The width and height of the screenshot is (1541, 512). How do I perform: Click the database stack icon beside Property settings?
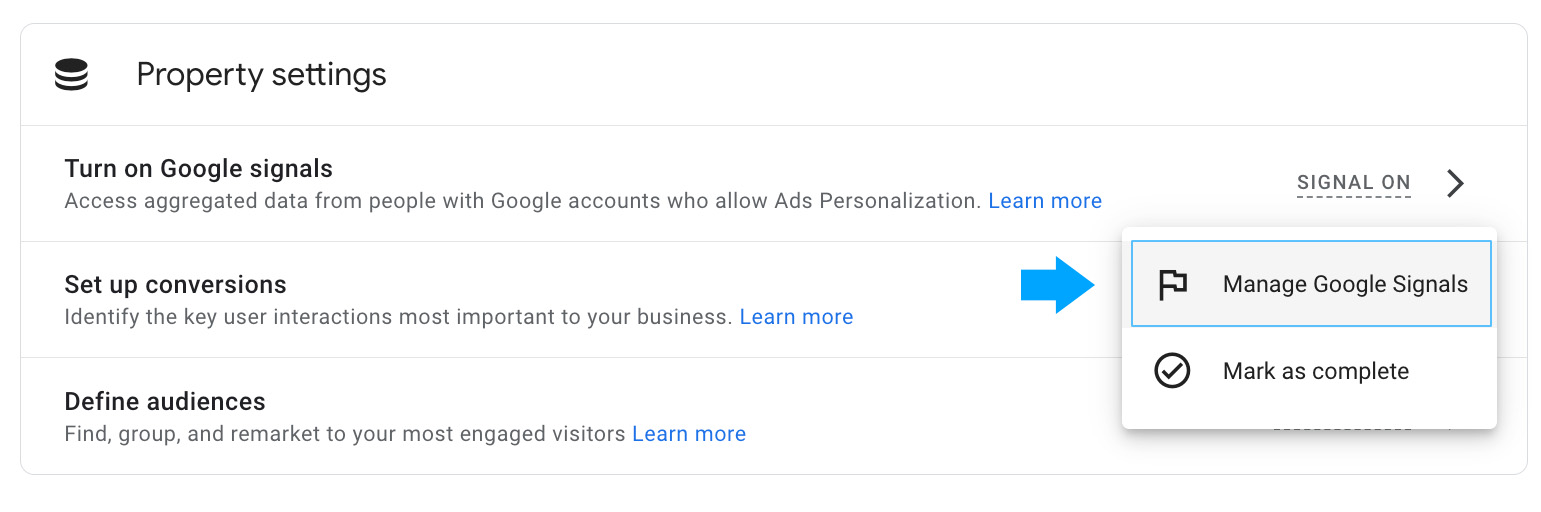tap(72, 75)
